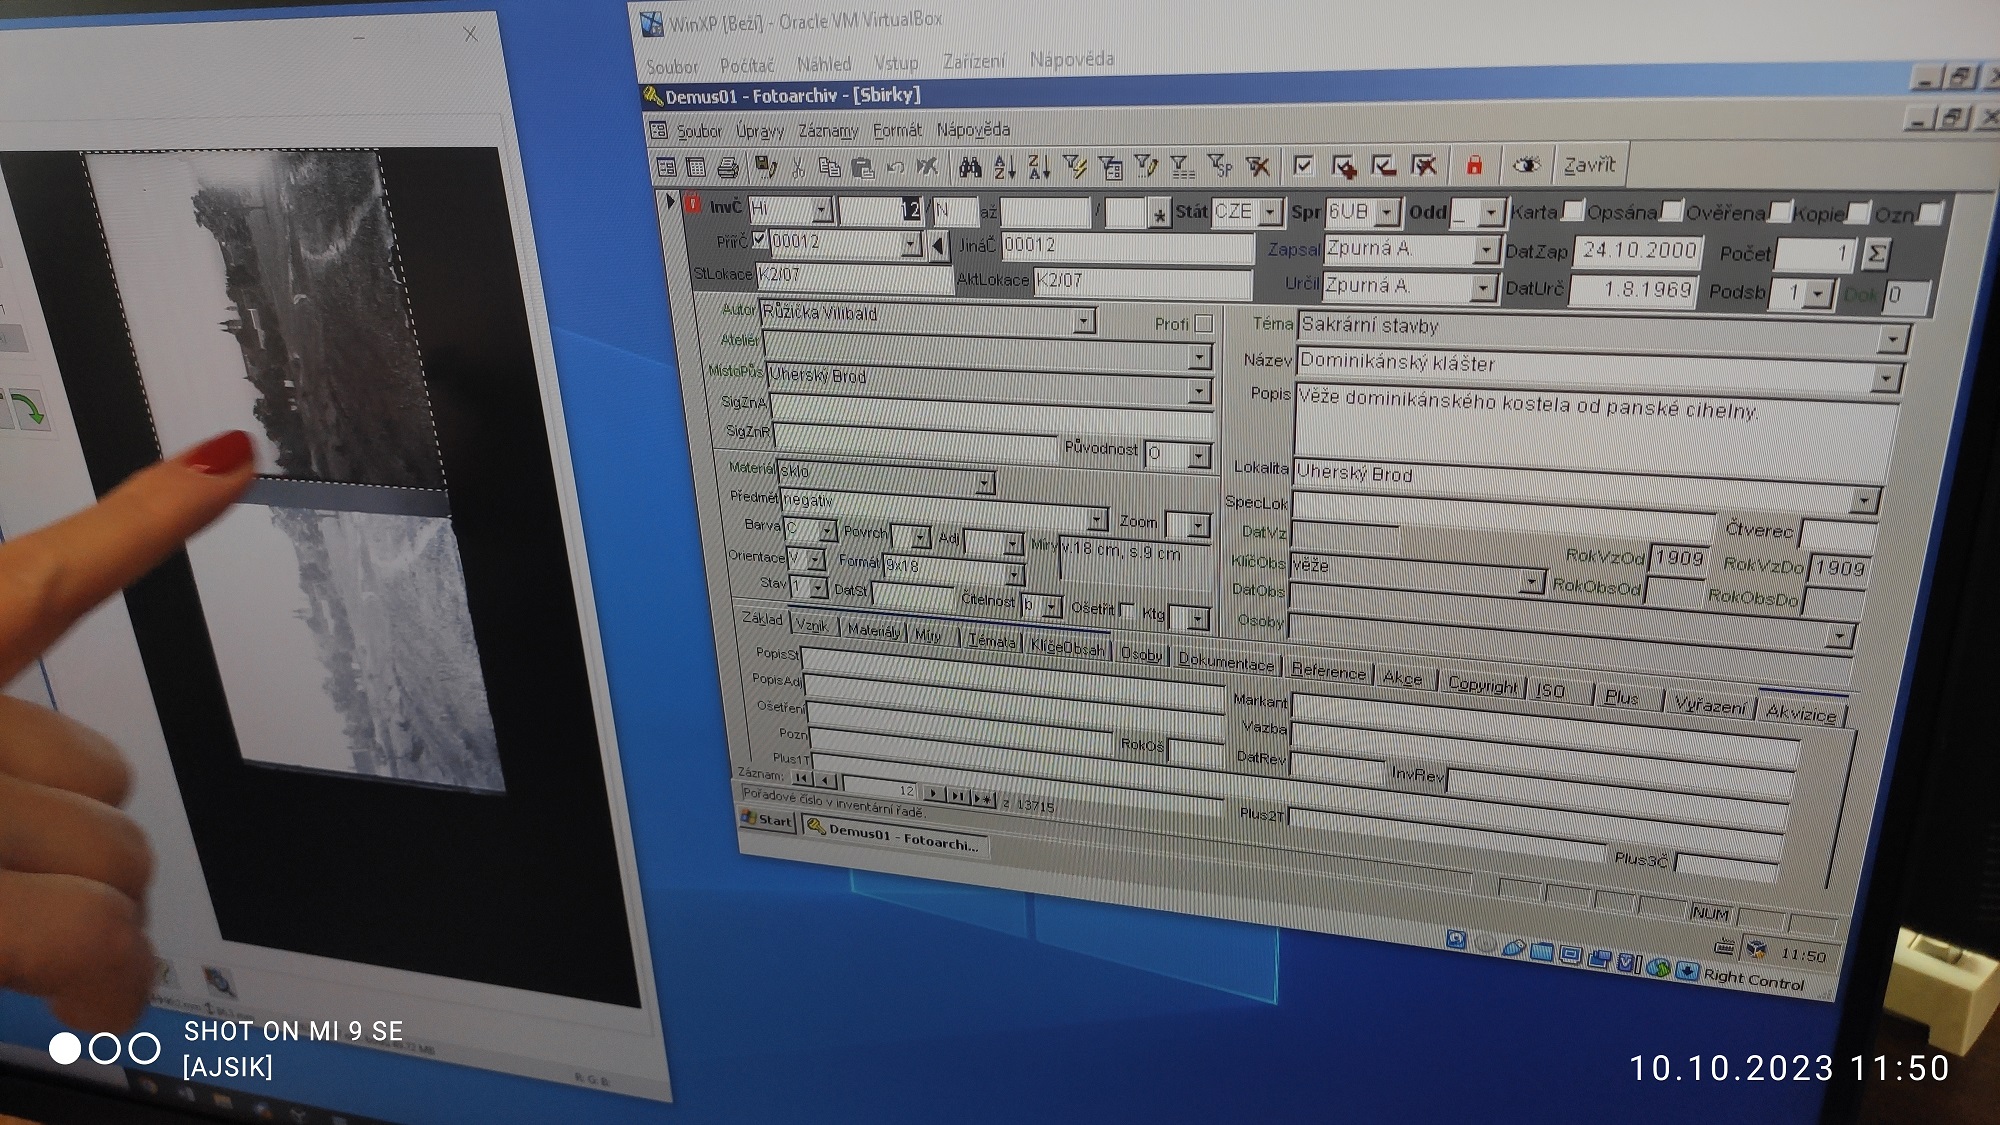Click the Cut scissors icon
The width and height of the screenshot is (2000, 1125).
tap(798, 166)
